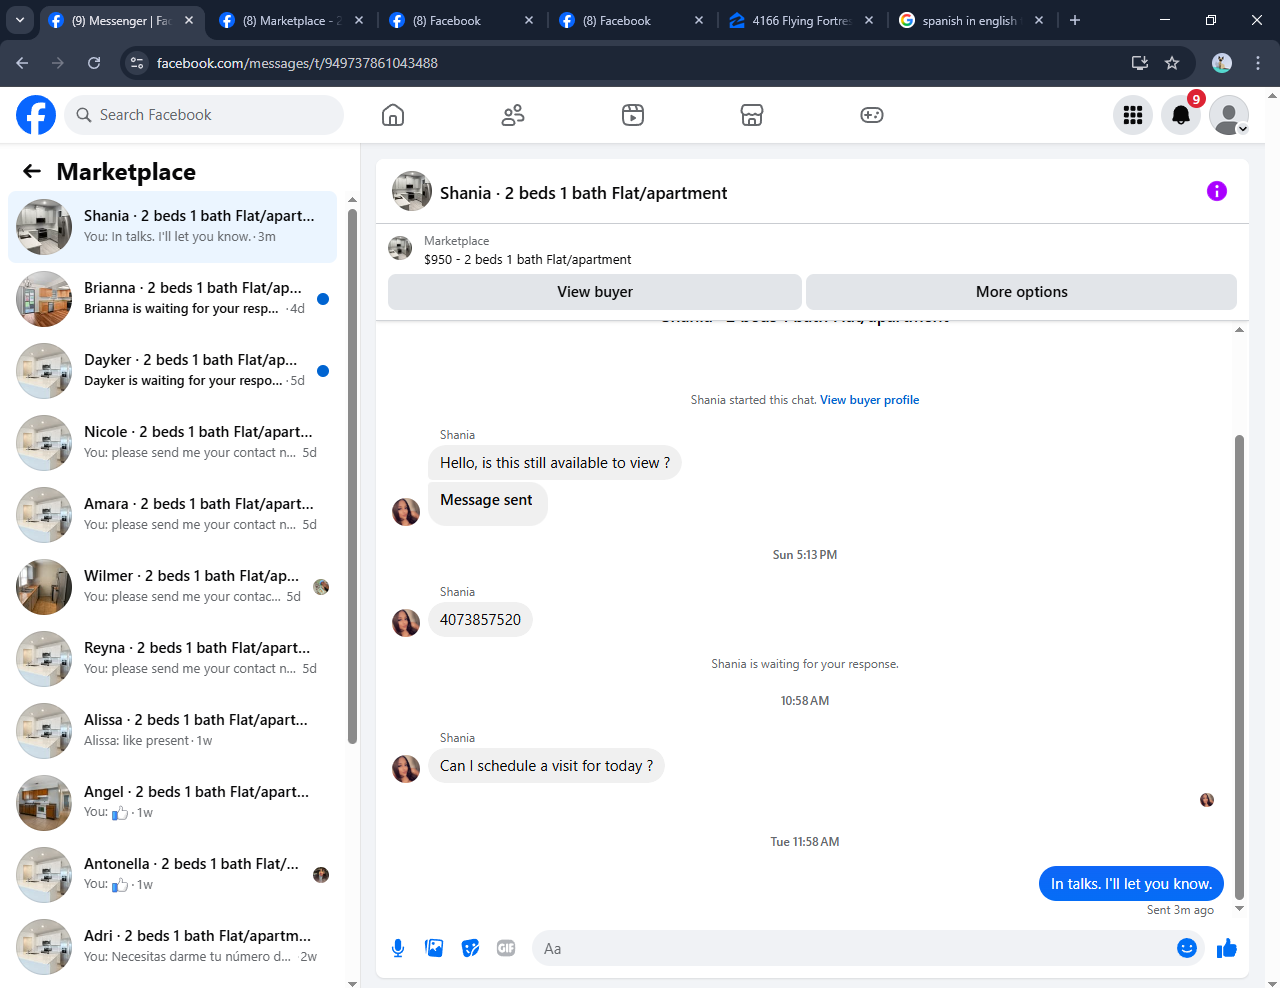Open the Video (Watch) icon
1280x988 pixels.
(633, 115)
